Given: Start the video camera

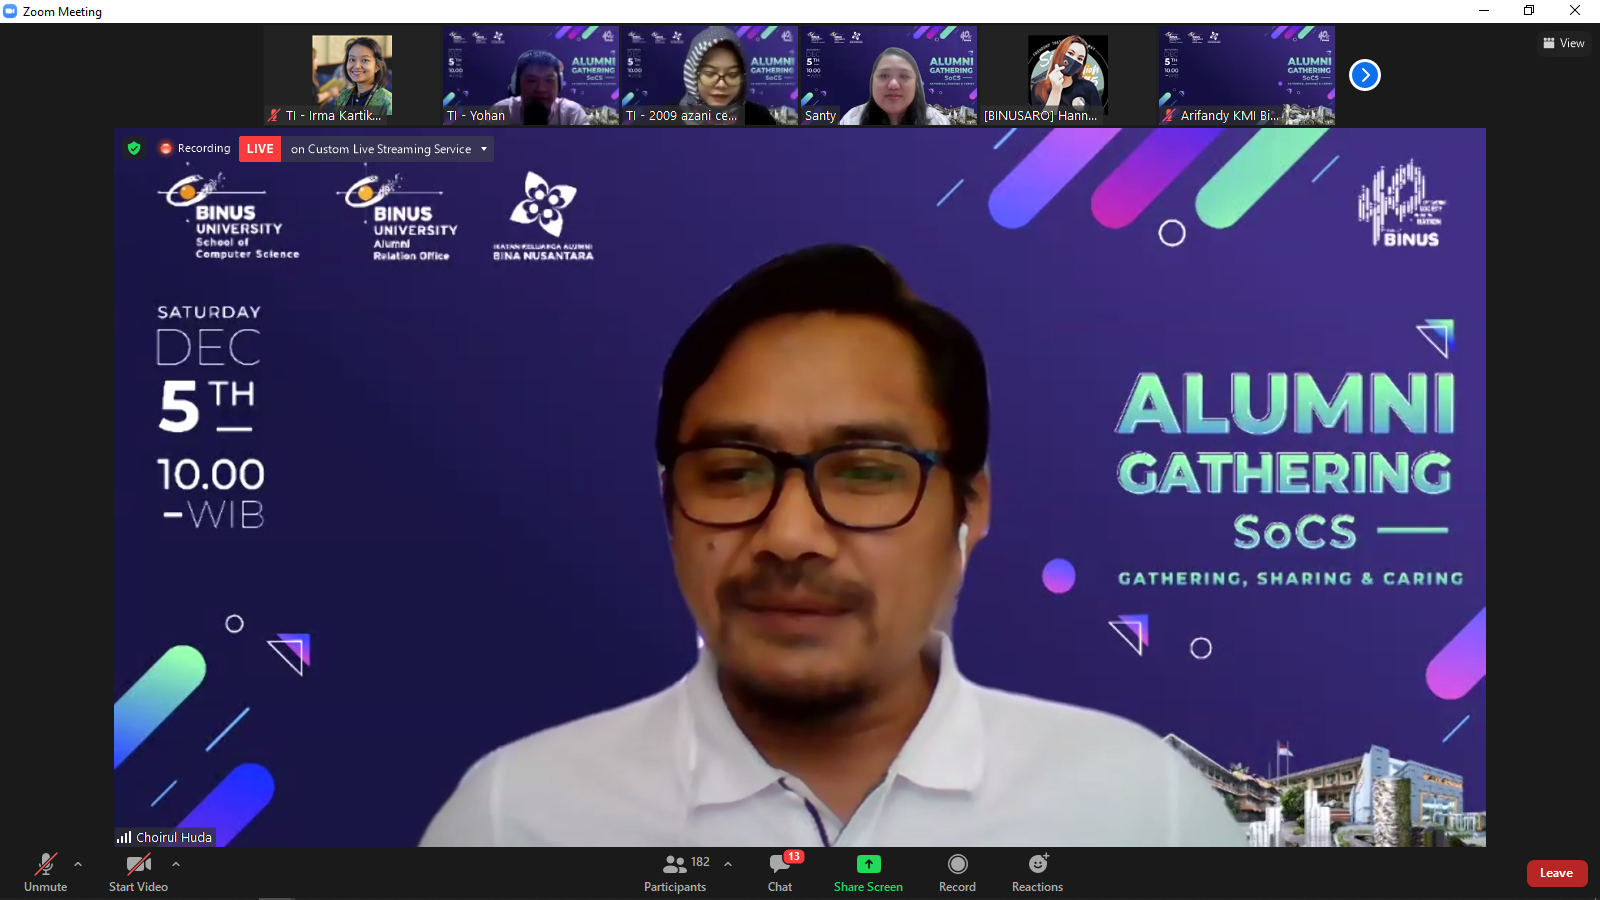Looking at the screenshot, I should click(138, 872).
